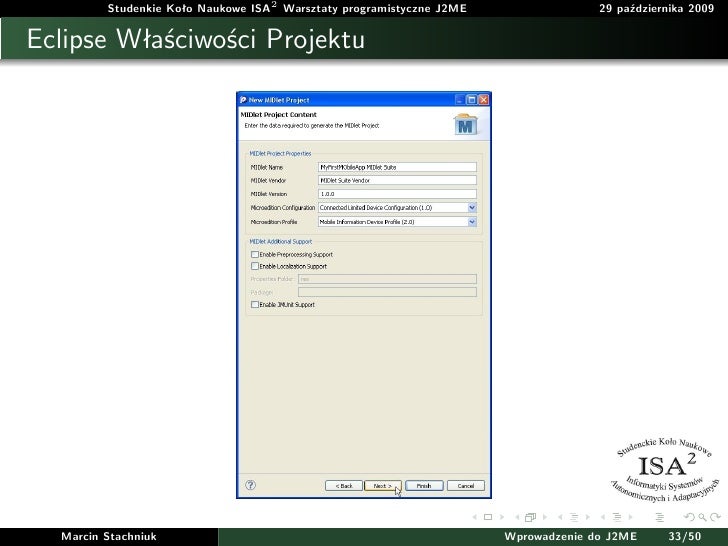The height and width of the screenshot is (546, 728).
Task: Click the 'MIDlet Project Properties' group label
Action: (280, 154)
